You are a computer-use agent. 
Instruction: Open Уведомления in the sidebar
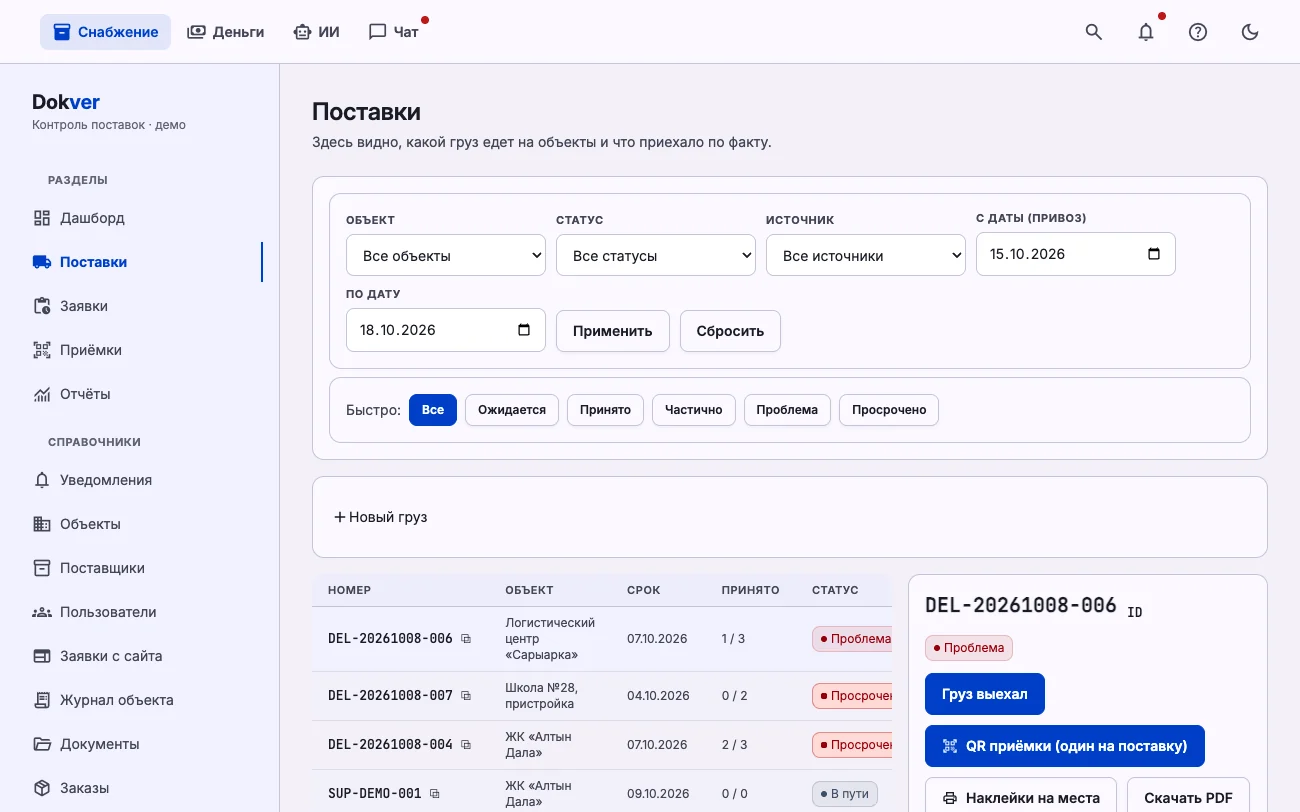pyautogui.click(x=140, y=480)
